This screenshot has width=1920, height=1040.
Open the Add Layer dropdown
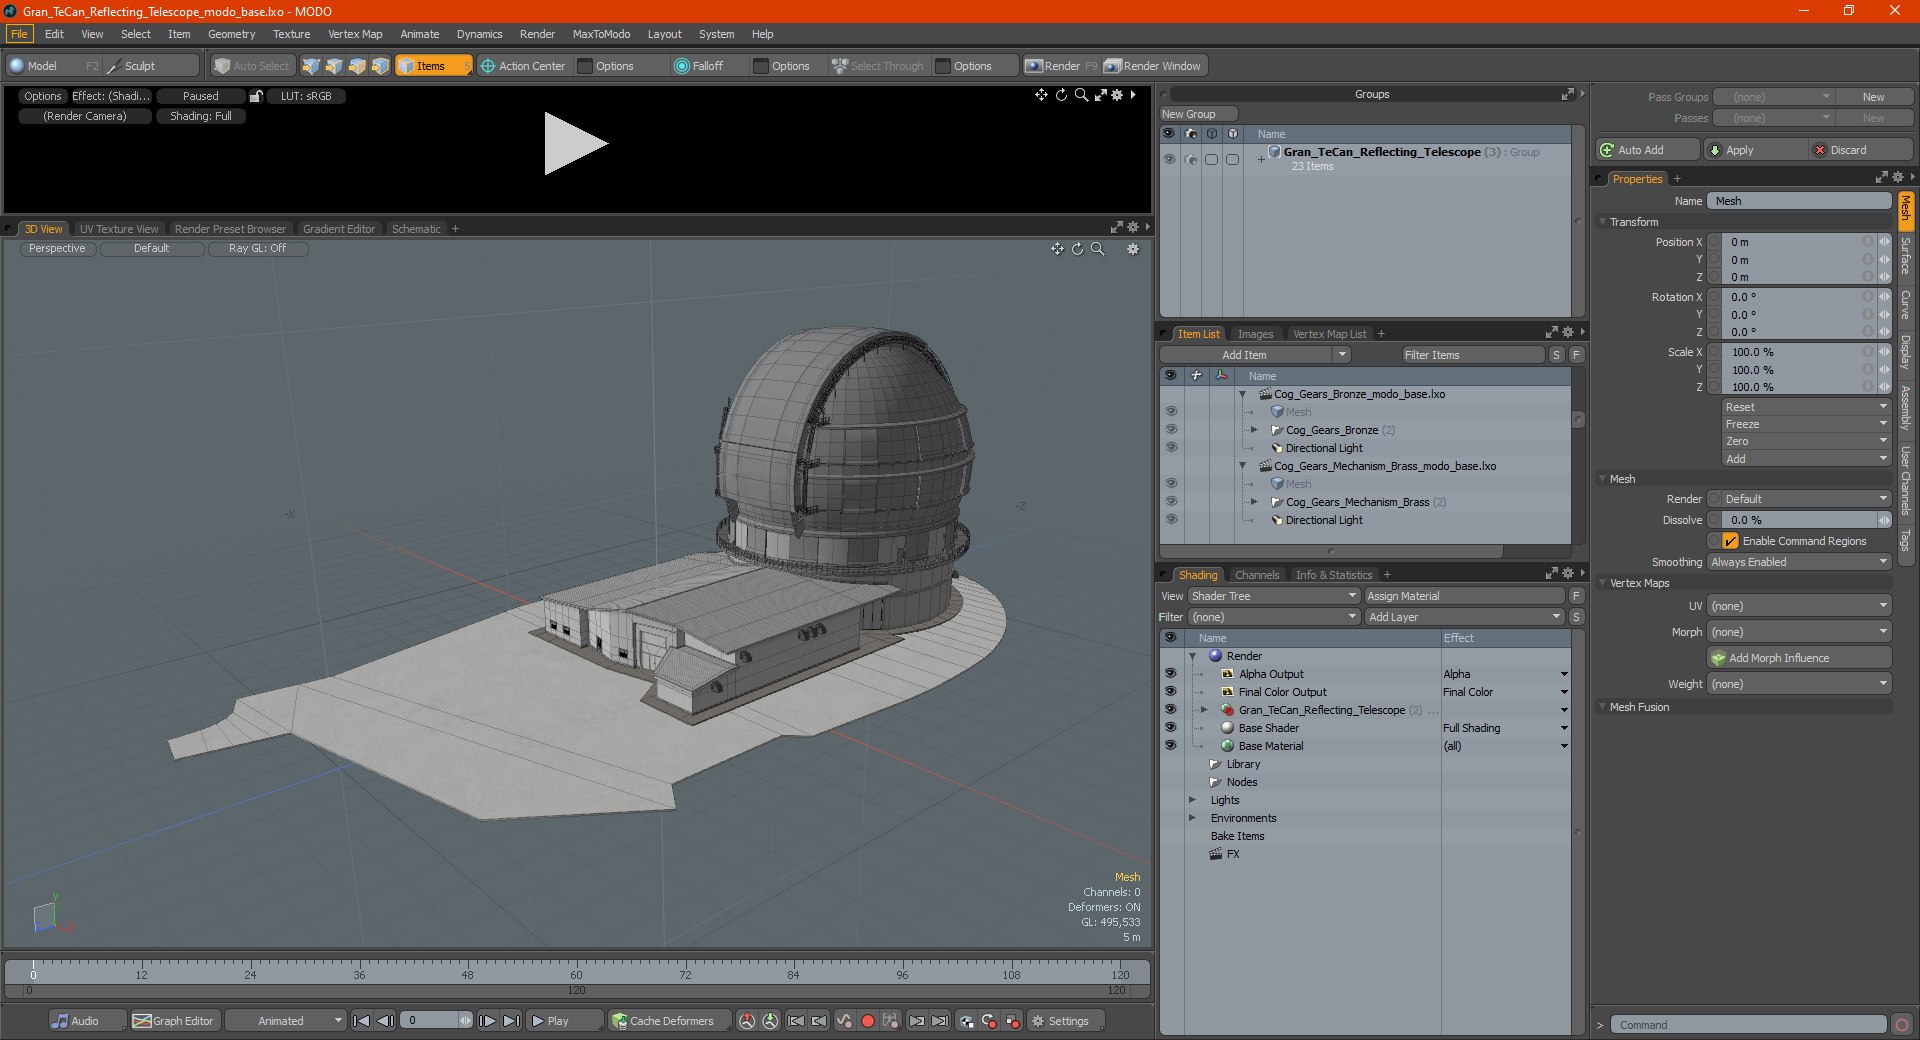click(x=1464, y=617)
